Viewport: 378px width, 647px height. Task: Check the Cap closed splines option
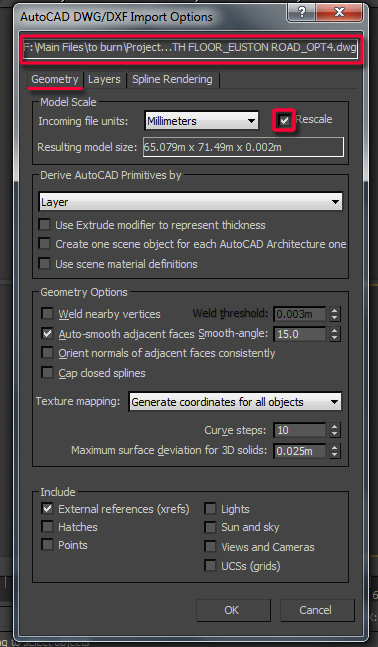[x=47, y=373]
